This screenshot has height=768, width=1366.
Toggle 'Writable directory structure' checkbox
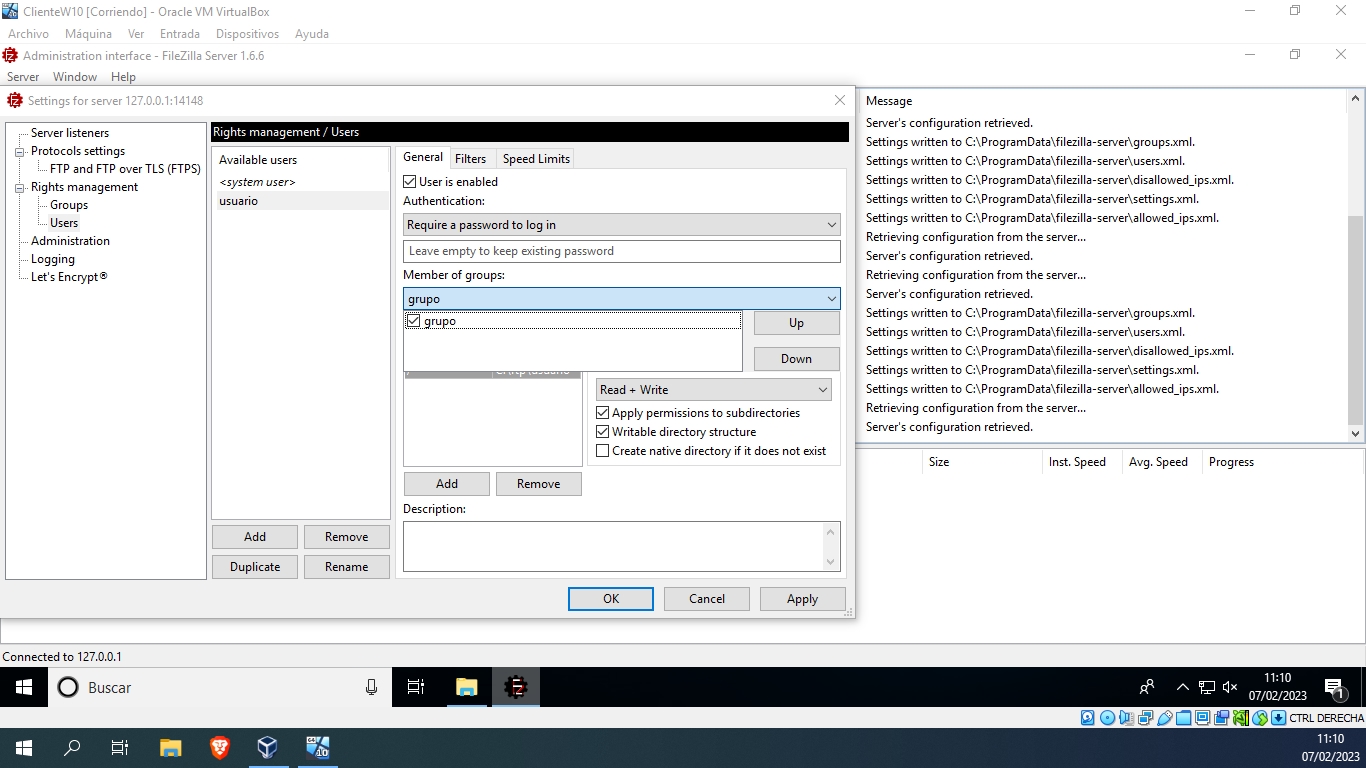tap(602, 432)
